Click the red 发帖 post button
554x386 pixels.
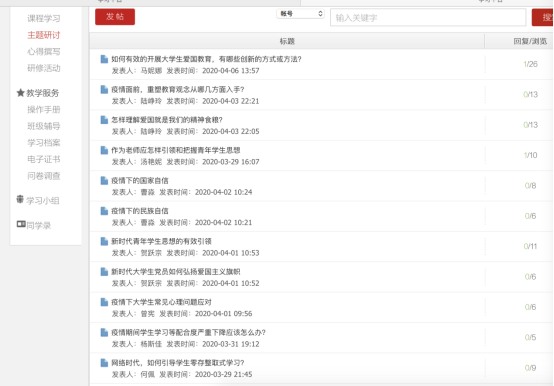[115, 17]
